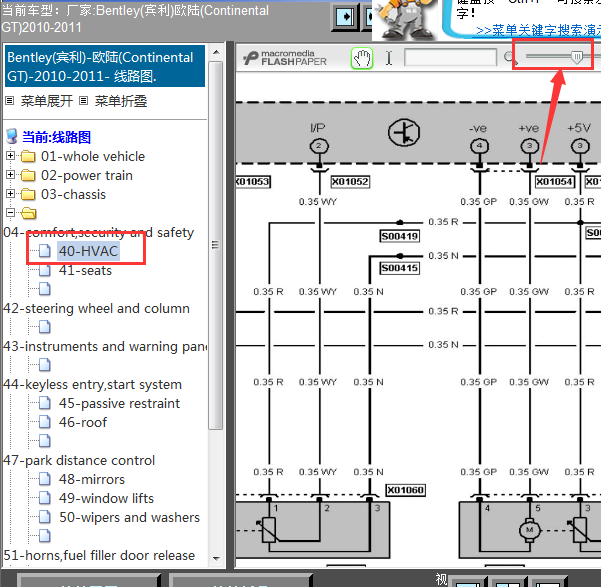This screenshot has height=587, width=601.
Task: Click splice label S00419 in diagram
Action: click(399, 236)
